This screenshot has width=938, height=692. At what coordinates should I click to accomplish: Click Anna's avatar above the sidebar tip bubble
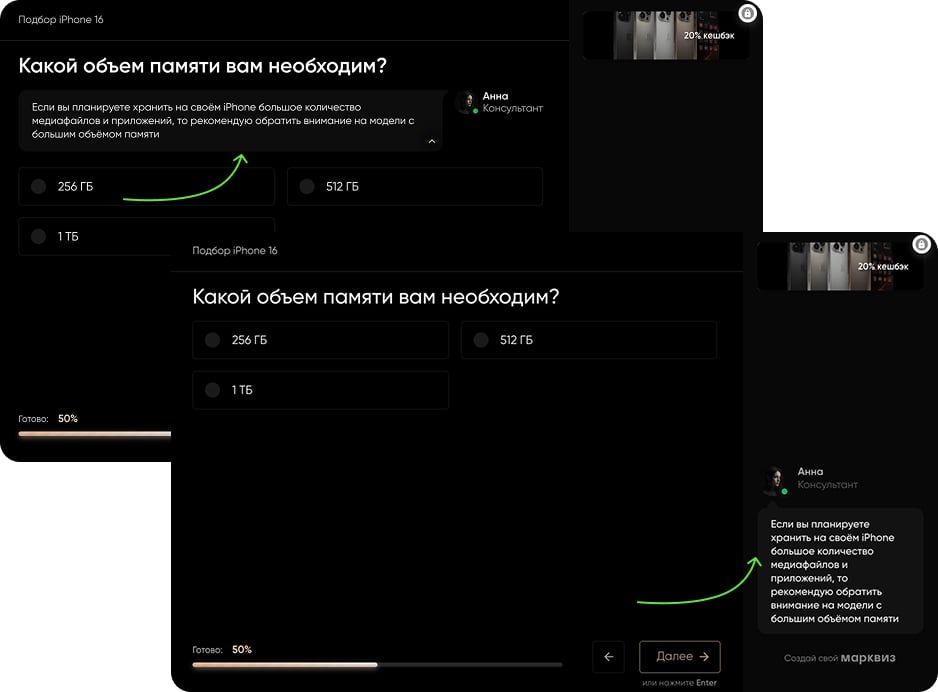774,479
